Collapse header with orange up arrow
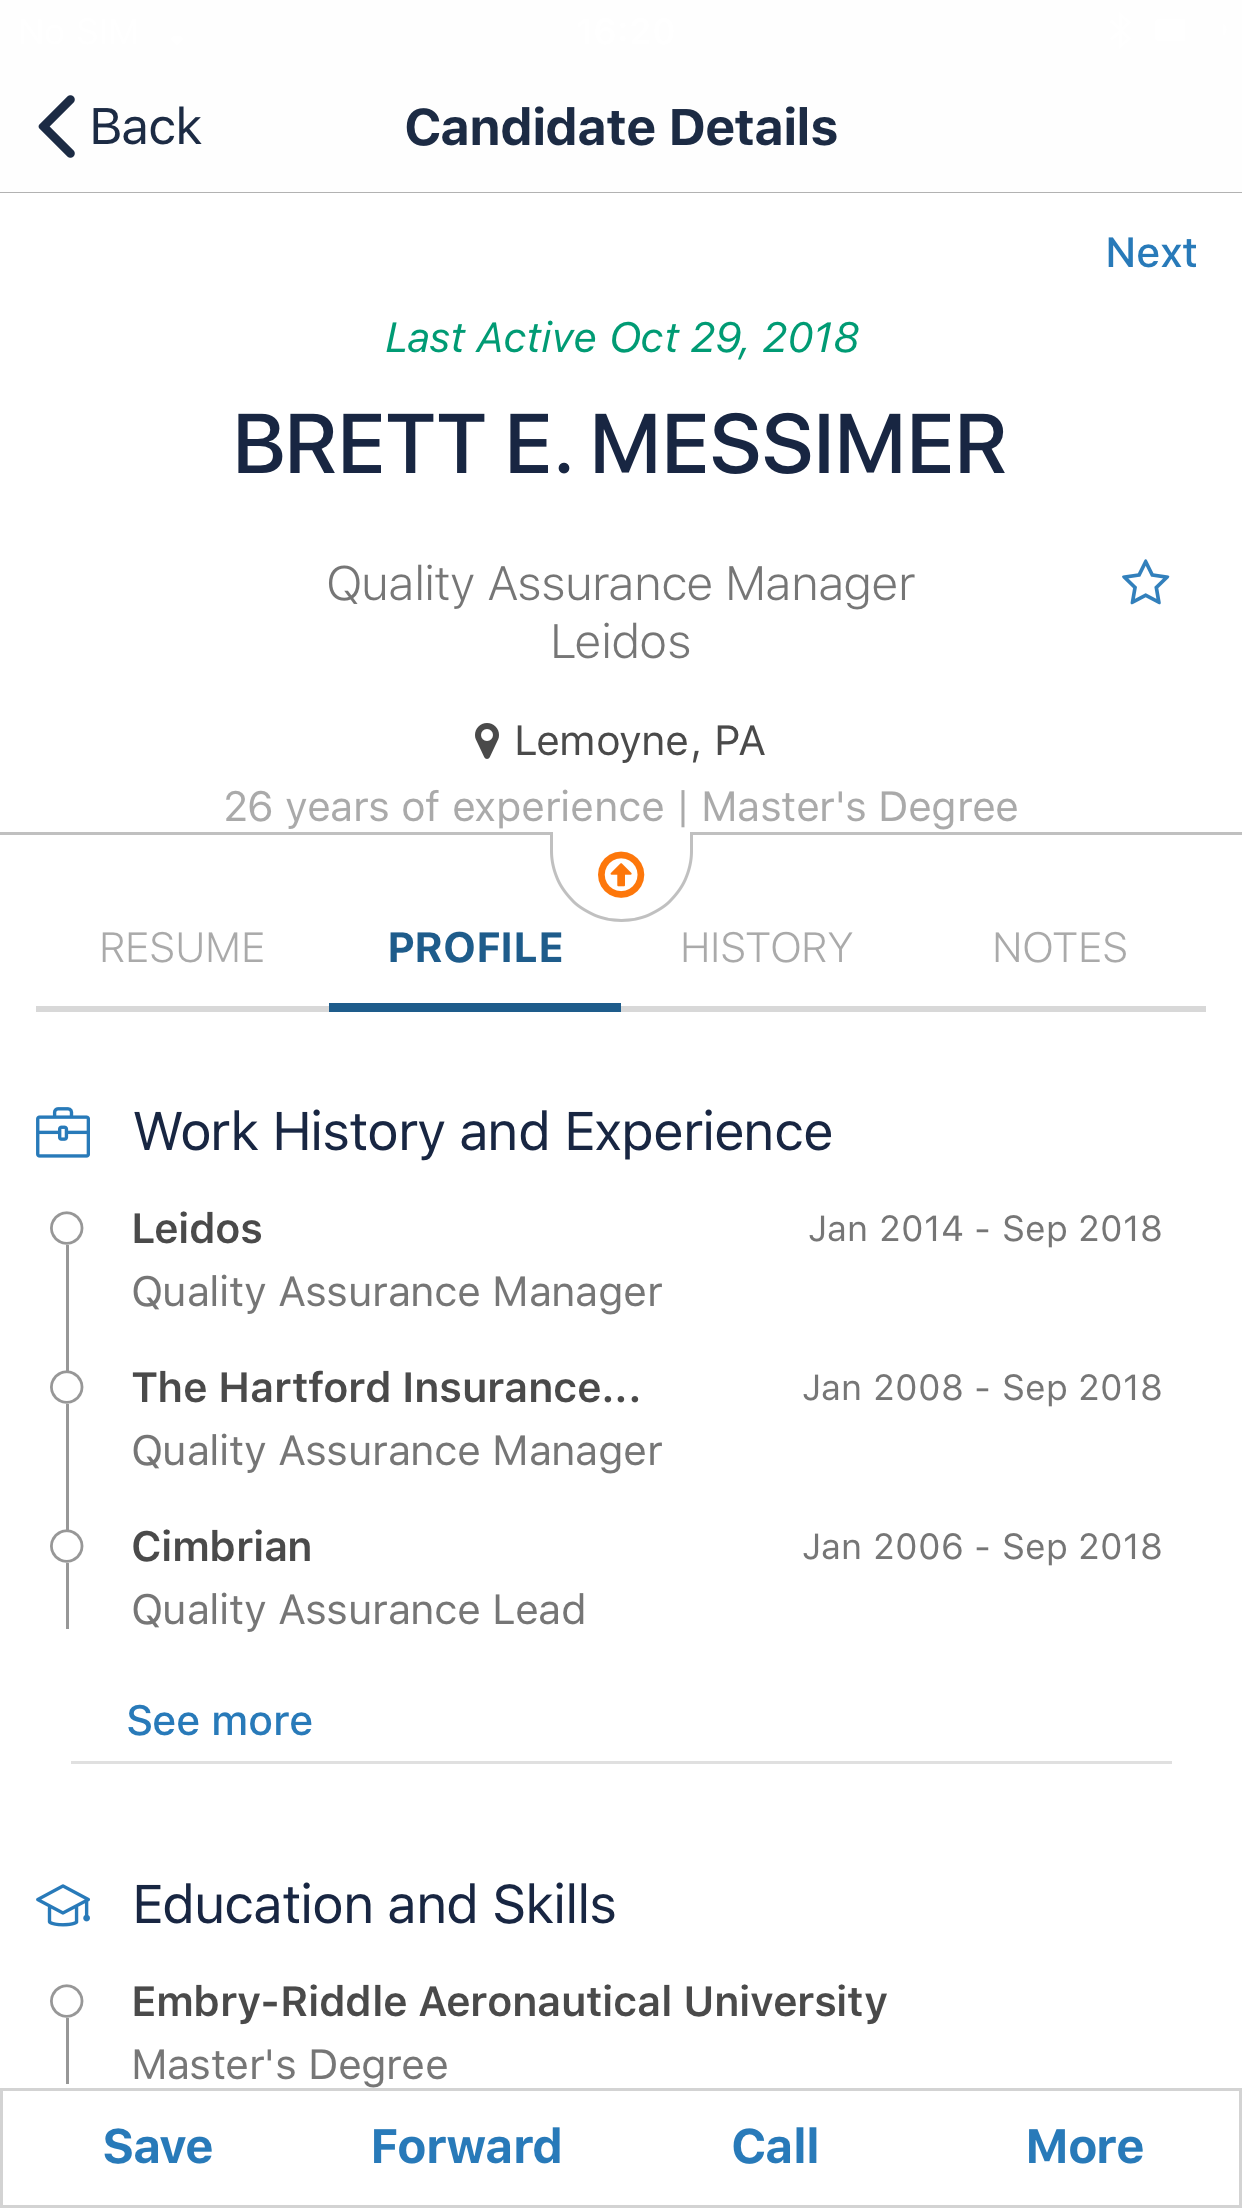 [621, 875]
